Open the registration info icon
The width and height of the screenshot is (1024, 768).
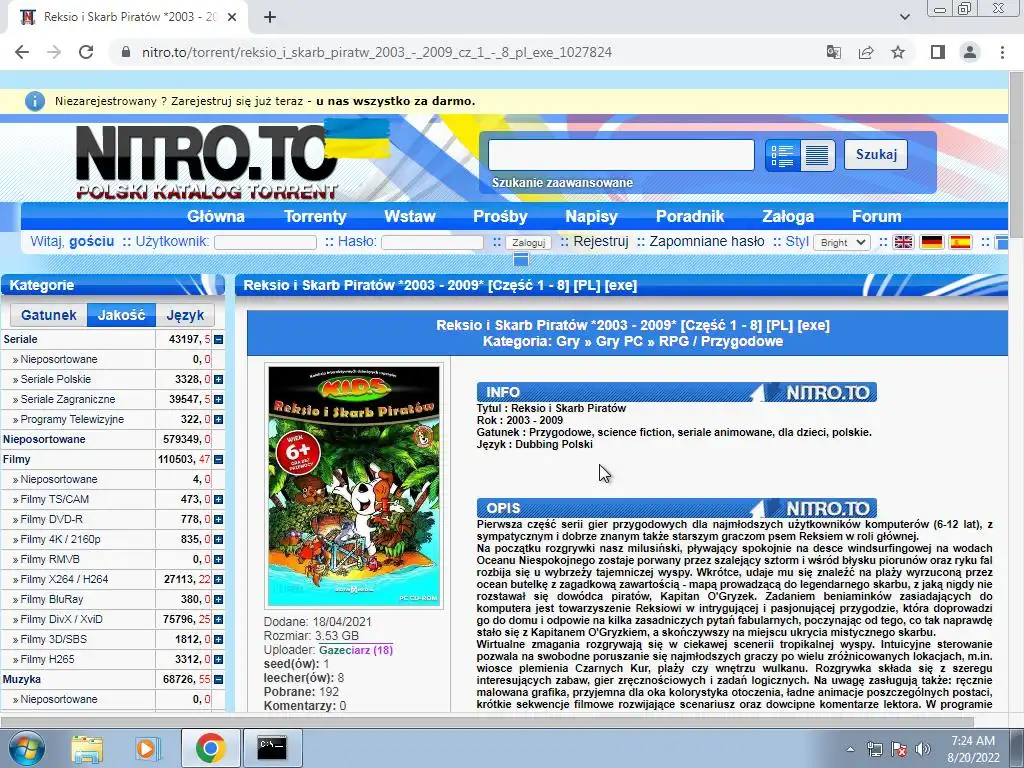point(35,101)
